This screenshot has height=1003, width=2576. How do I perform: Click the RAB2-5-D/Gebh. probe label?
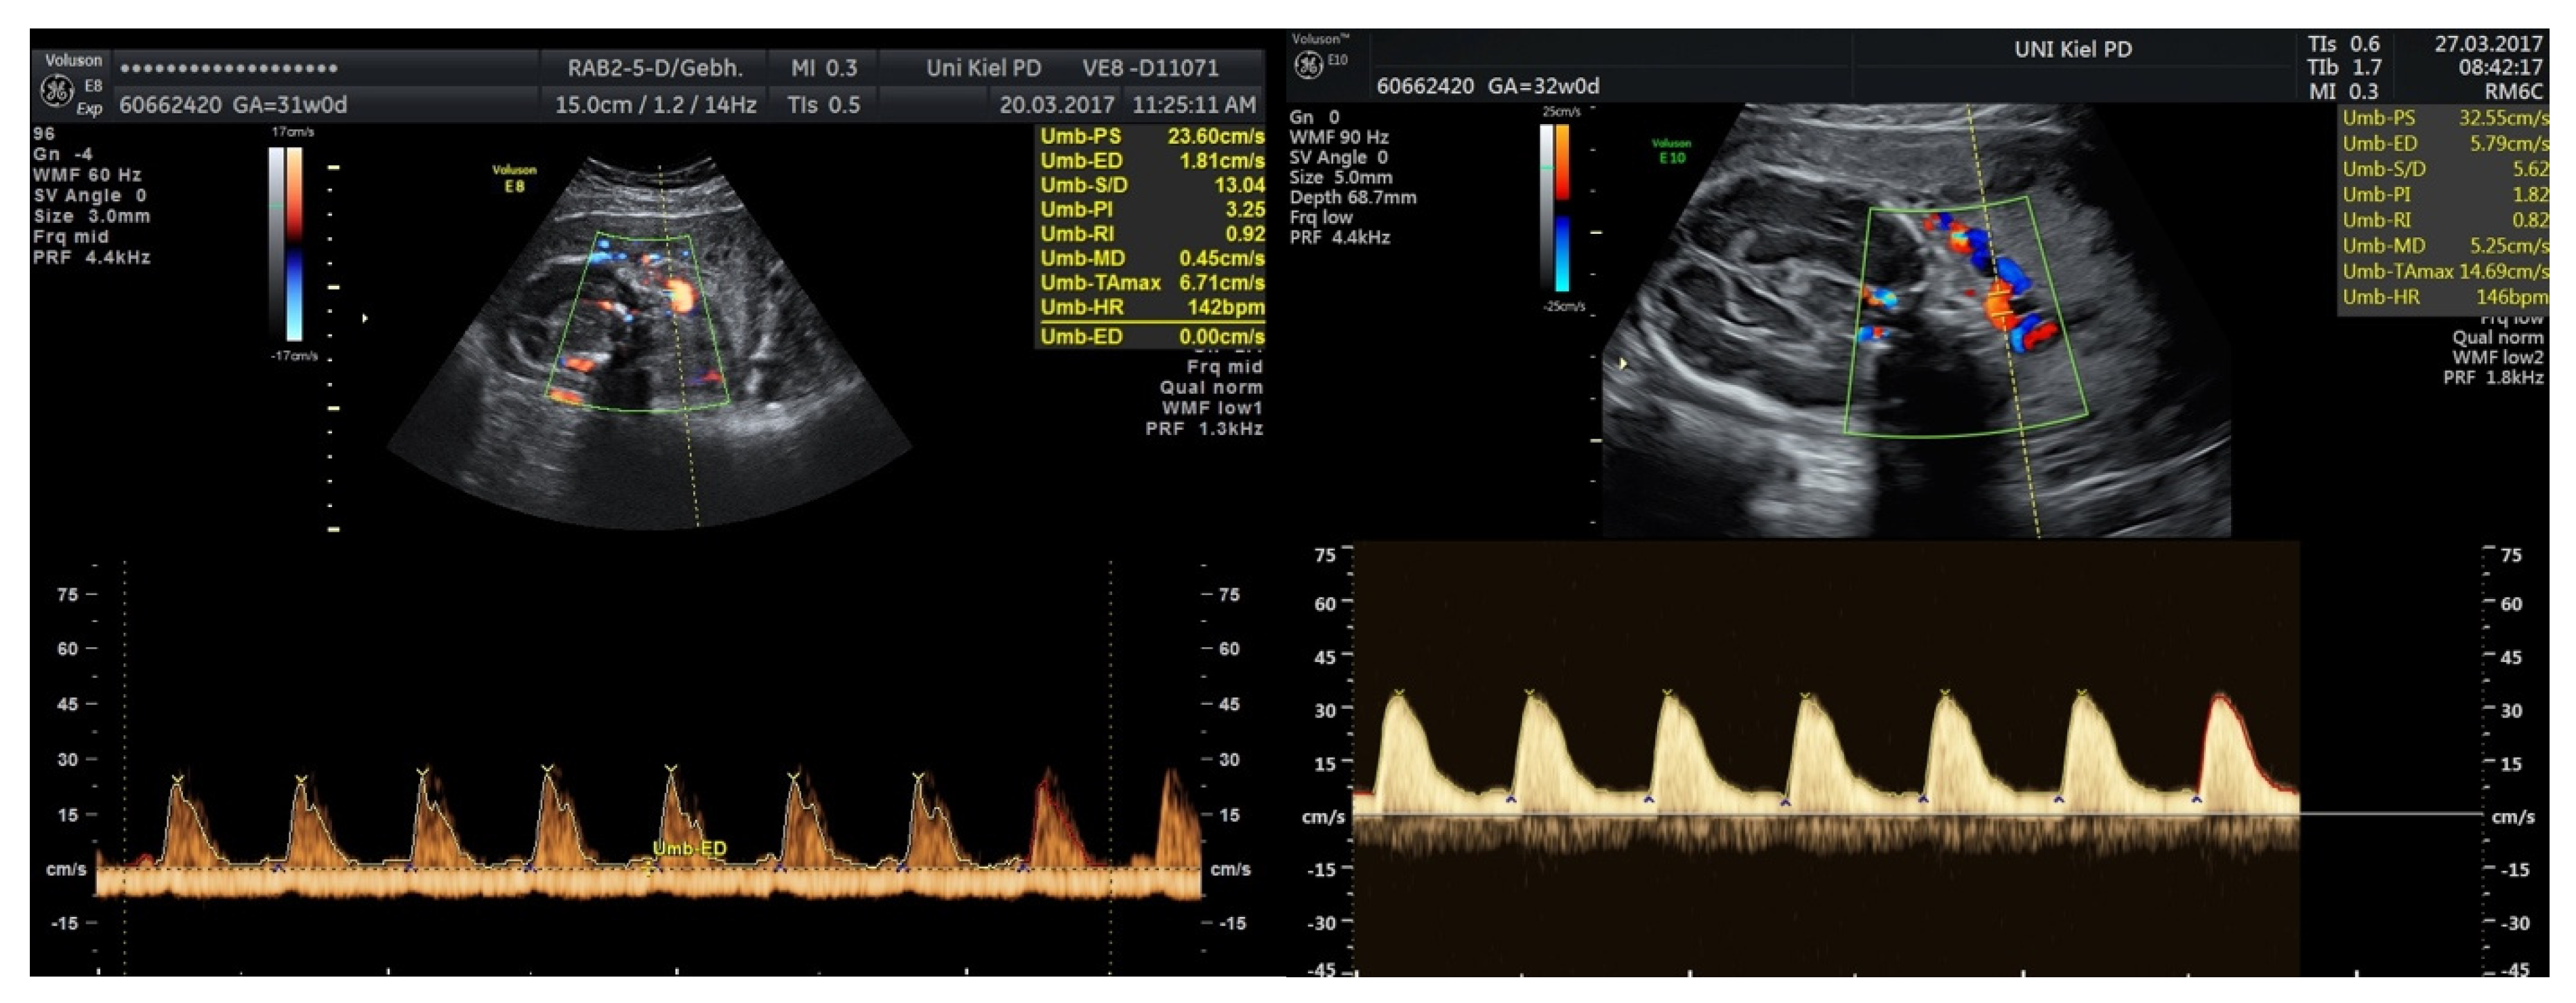tap(655, 68)
